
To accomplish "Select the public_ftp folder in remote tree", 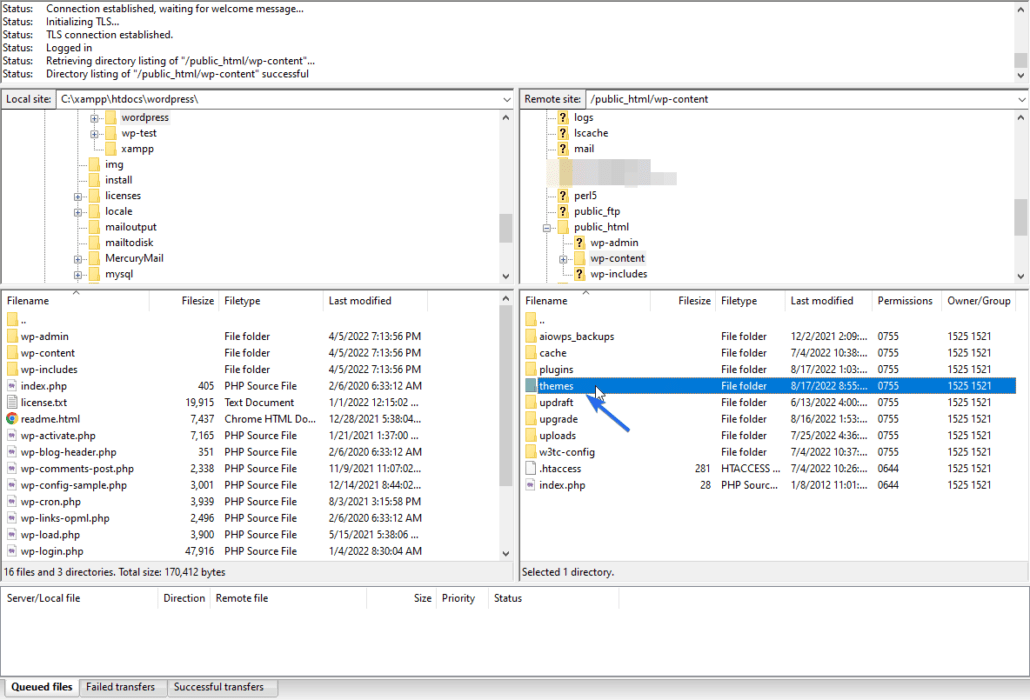I will coord(596,211).
